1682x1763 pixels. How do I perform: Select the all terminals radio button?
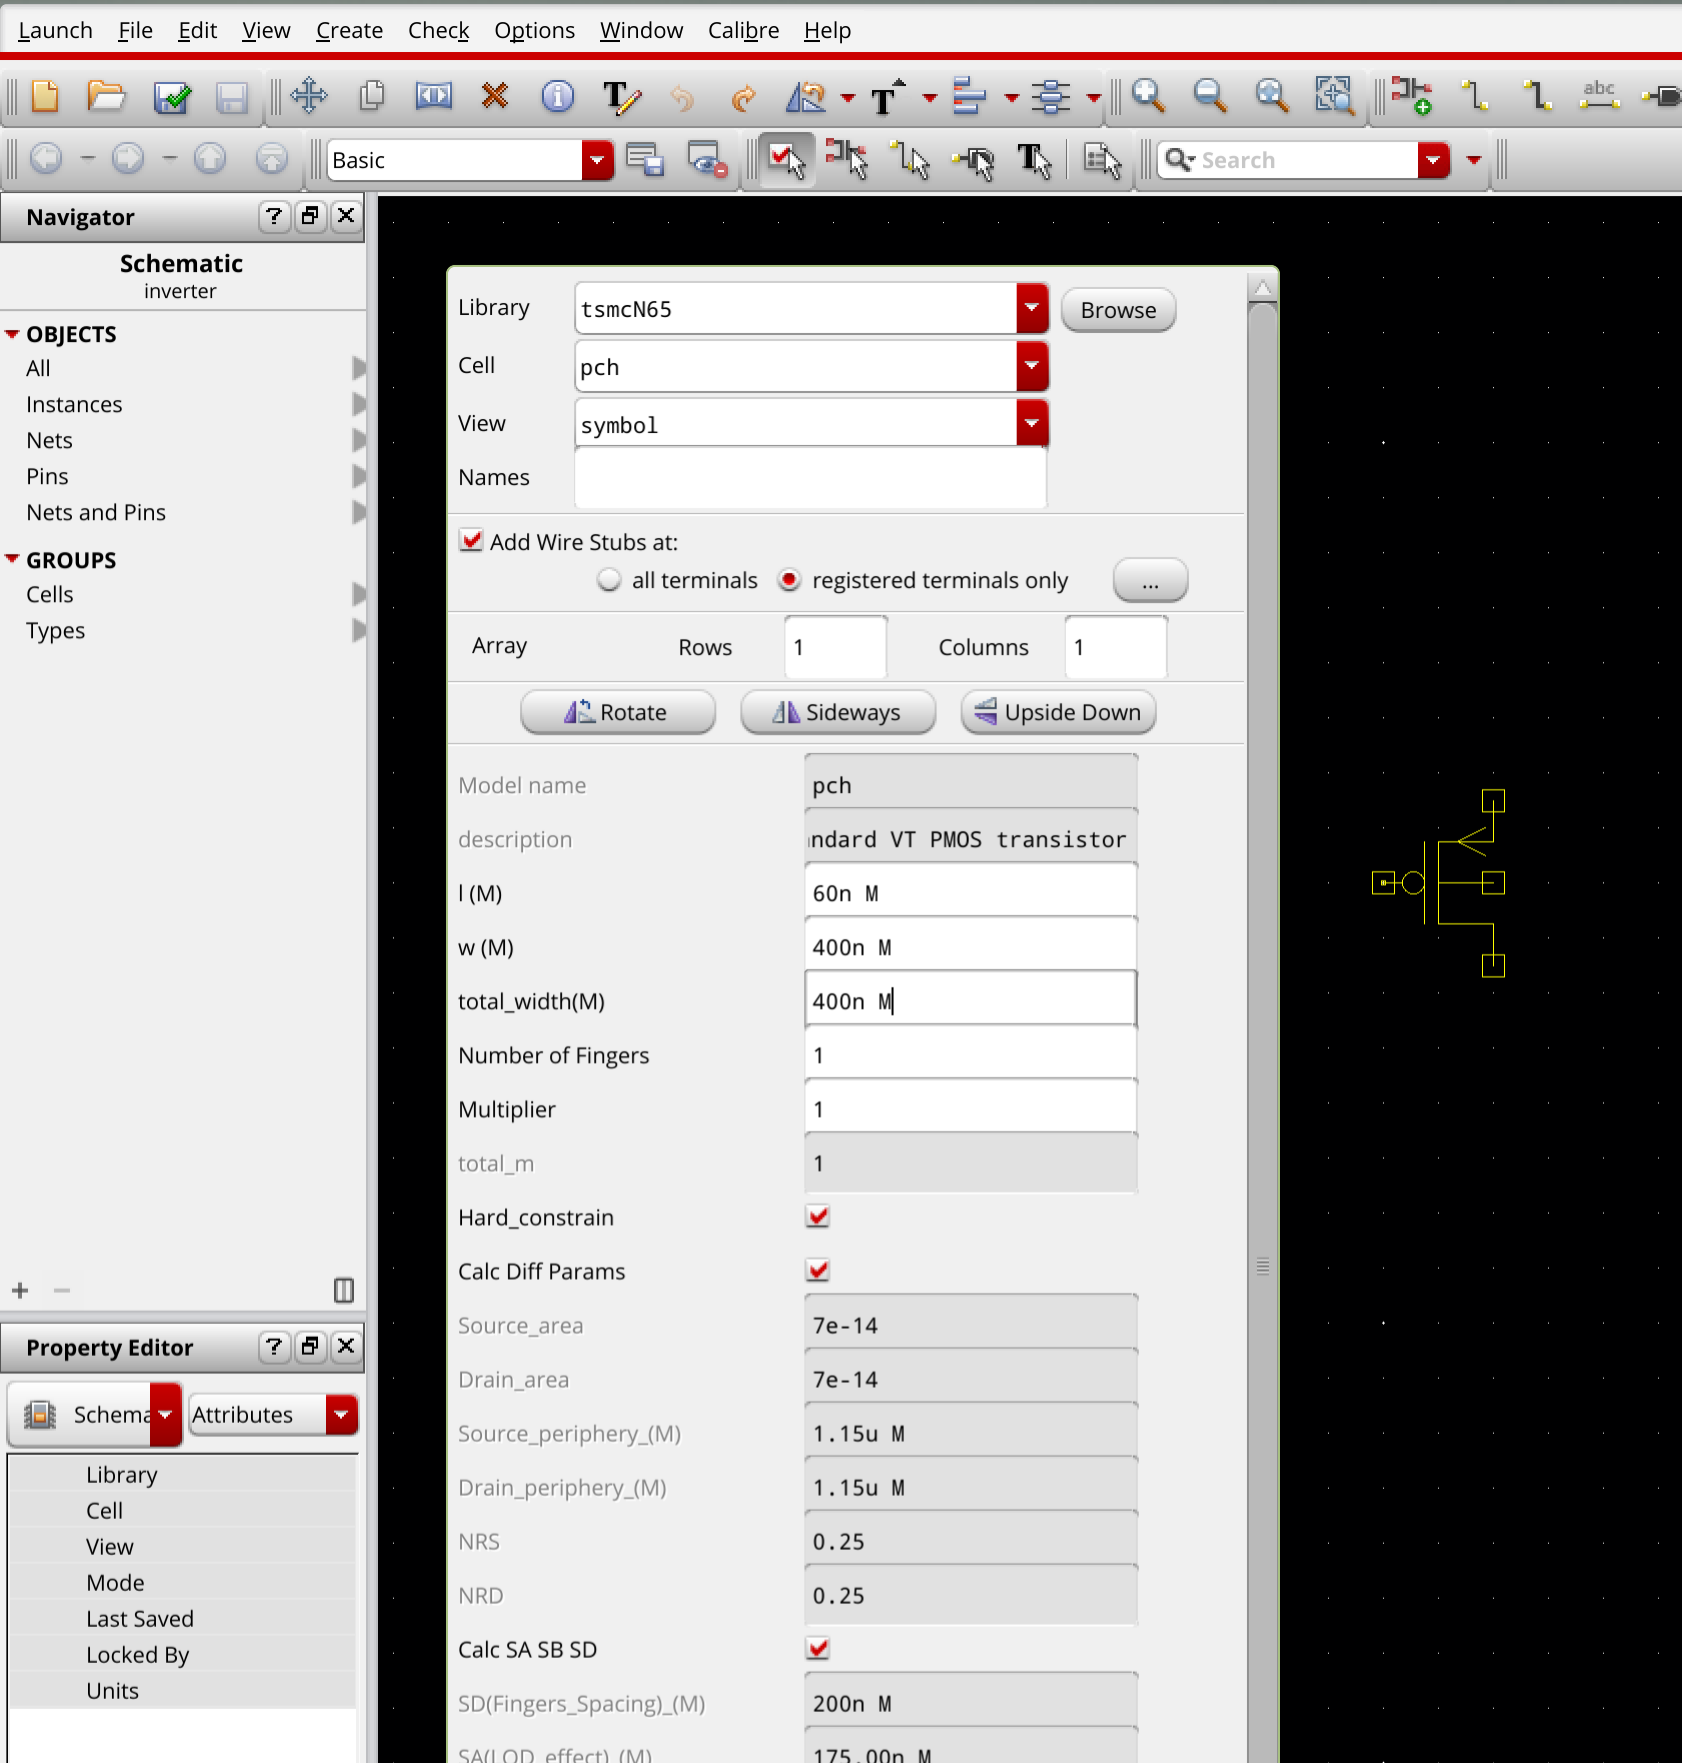point(608,580)
